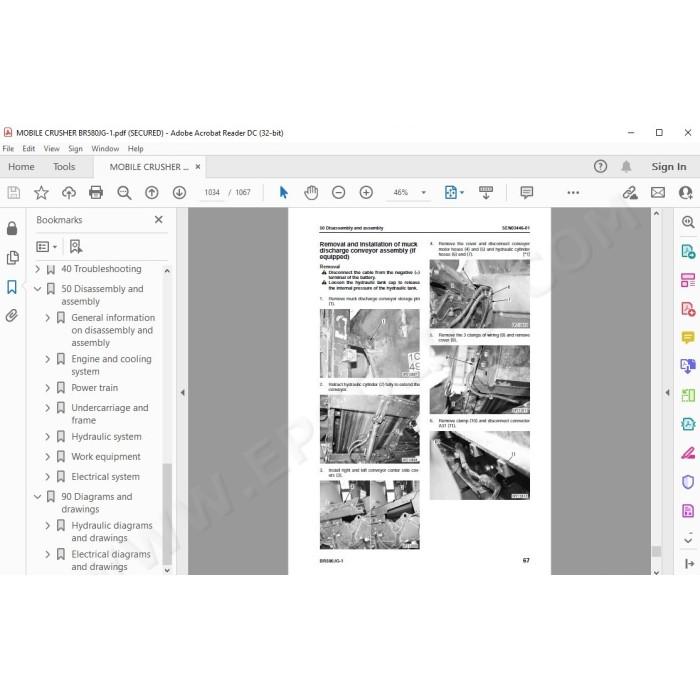
Task: Open the Help menu
Action: click(x=135, y=149)
